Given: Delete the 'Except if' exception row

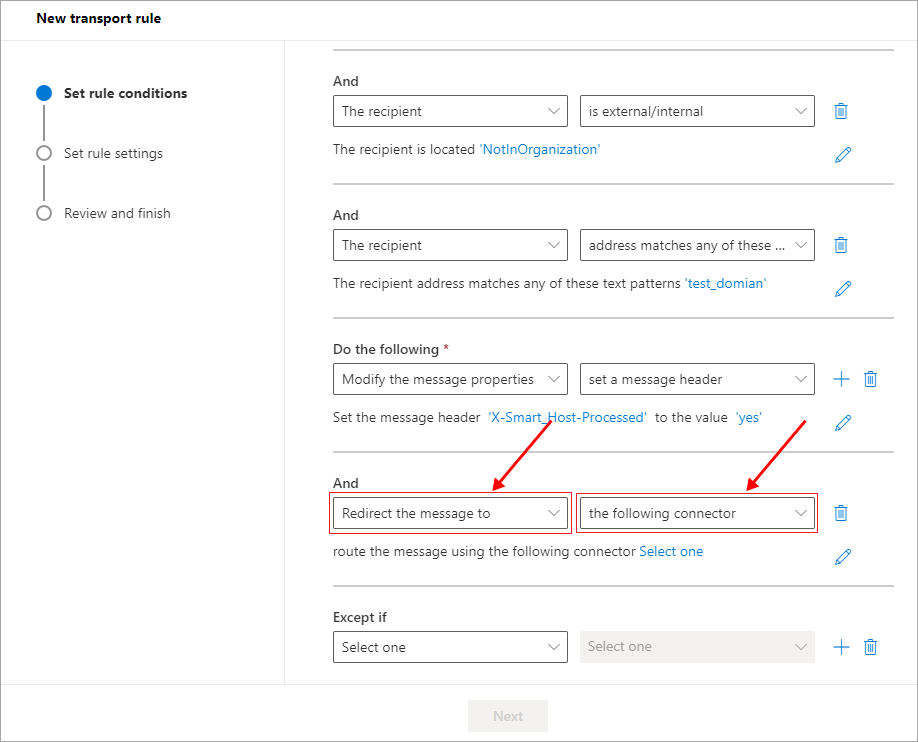Looking at the screenshot, I should pos(870,647).
